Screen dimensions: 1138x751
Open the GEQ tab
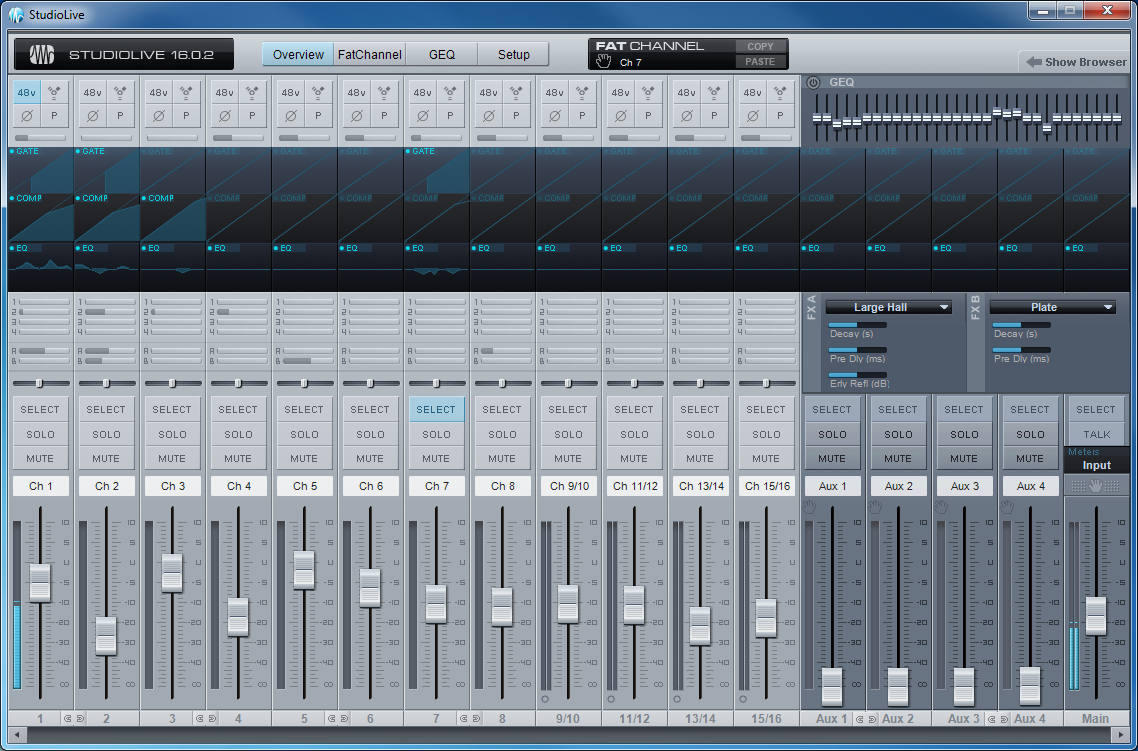point(442,54)
